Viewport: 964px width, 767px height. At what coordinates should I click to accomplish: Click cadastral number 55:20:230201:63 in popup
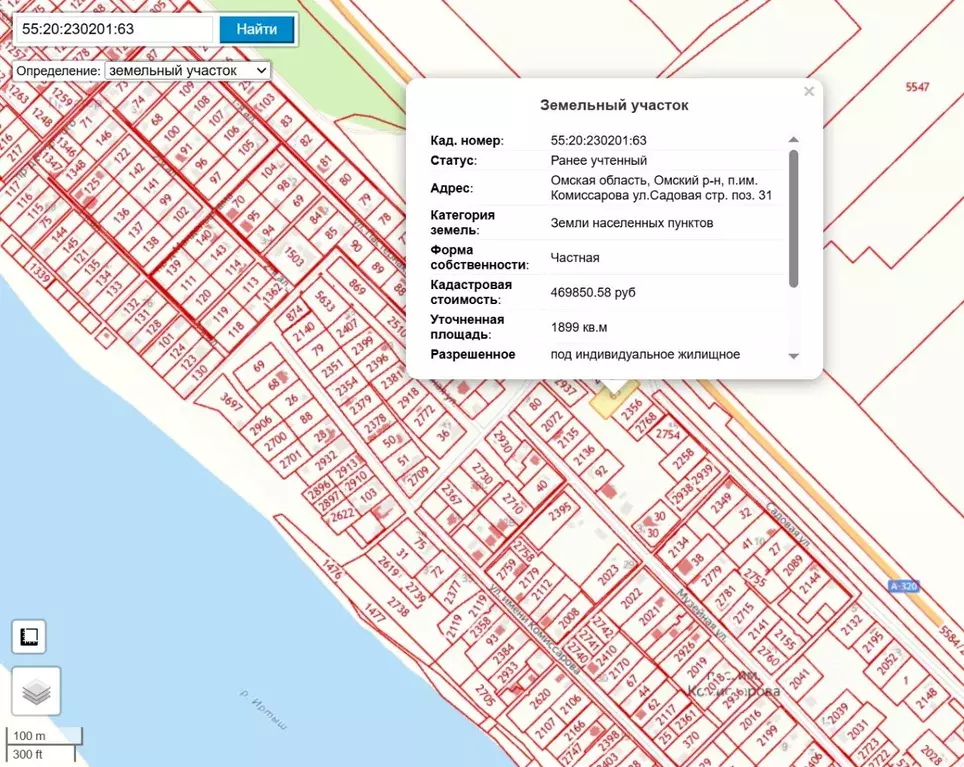click(x=598, y=141)
